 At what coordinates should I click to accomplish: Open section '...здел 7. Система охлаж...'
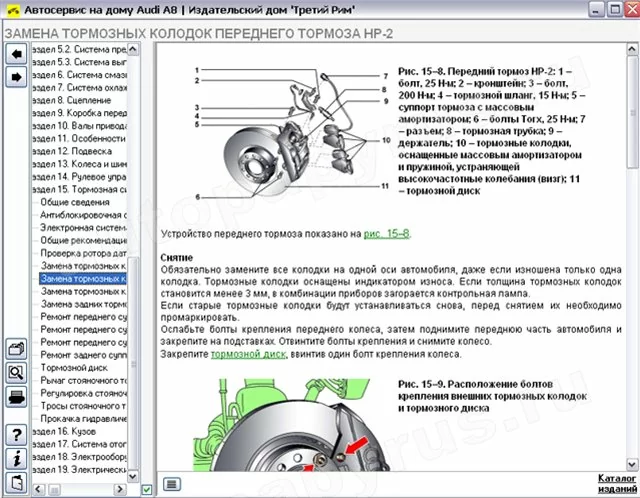[x=80, y=87]
